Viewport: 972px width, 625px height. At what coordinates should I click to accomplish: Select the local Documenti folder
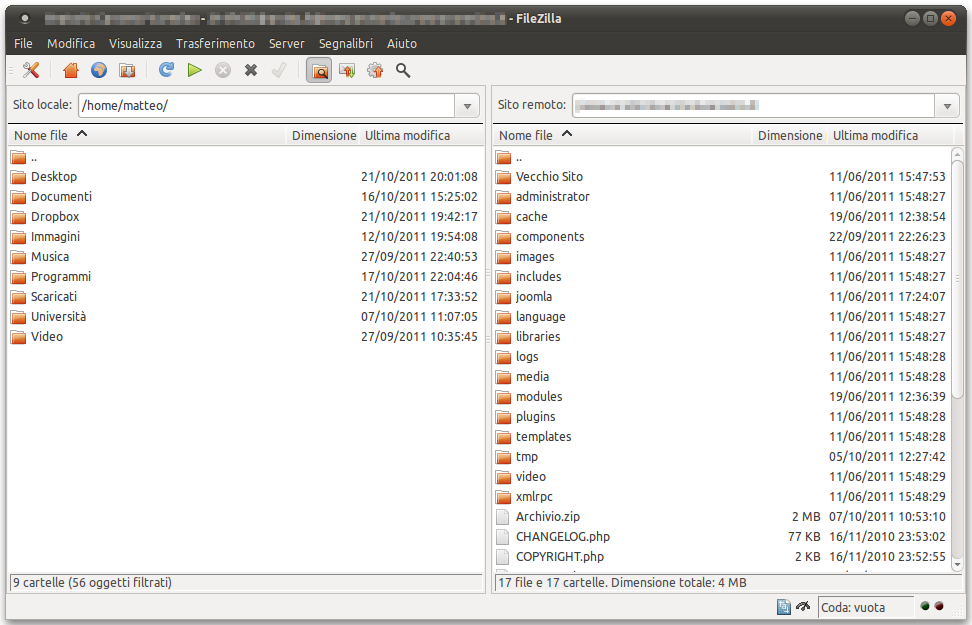tap(245, 197)
